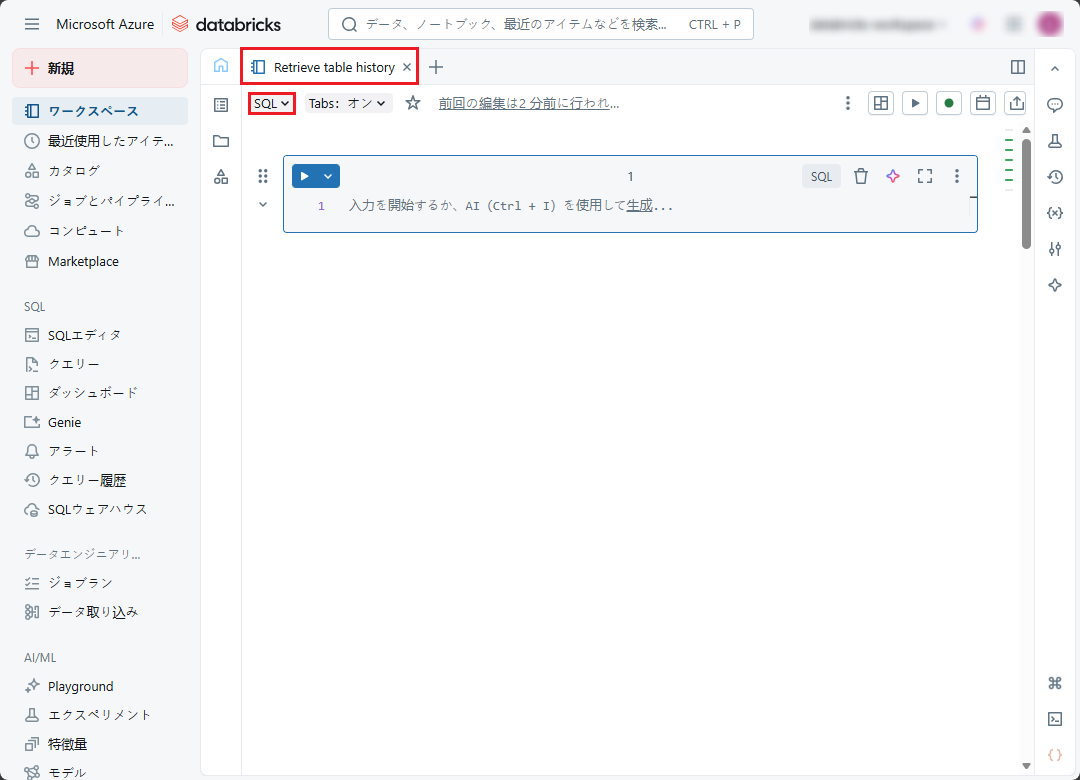Viewport: 1080px width, 780px height.
Task: Open the version history icon in the right sidebar
Action: pyautogui.click(x=1054, y=177)
